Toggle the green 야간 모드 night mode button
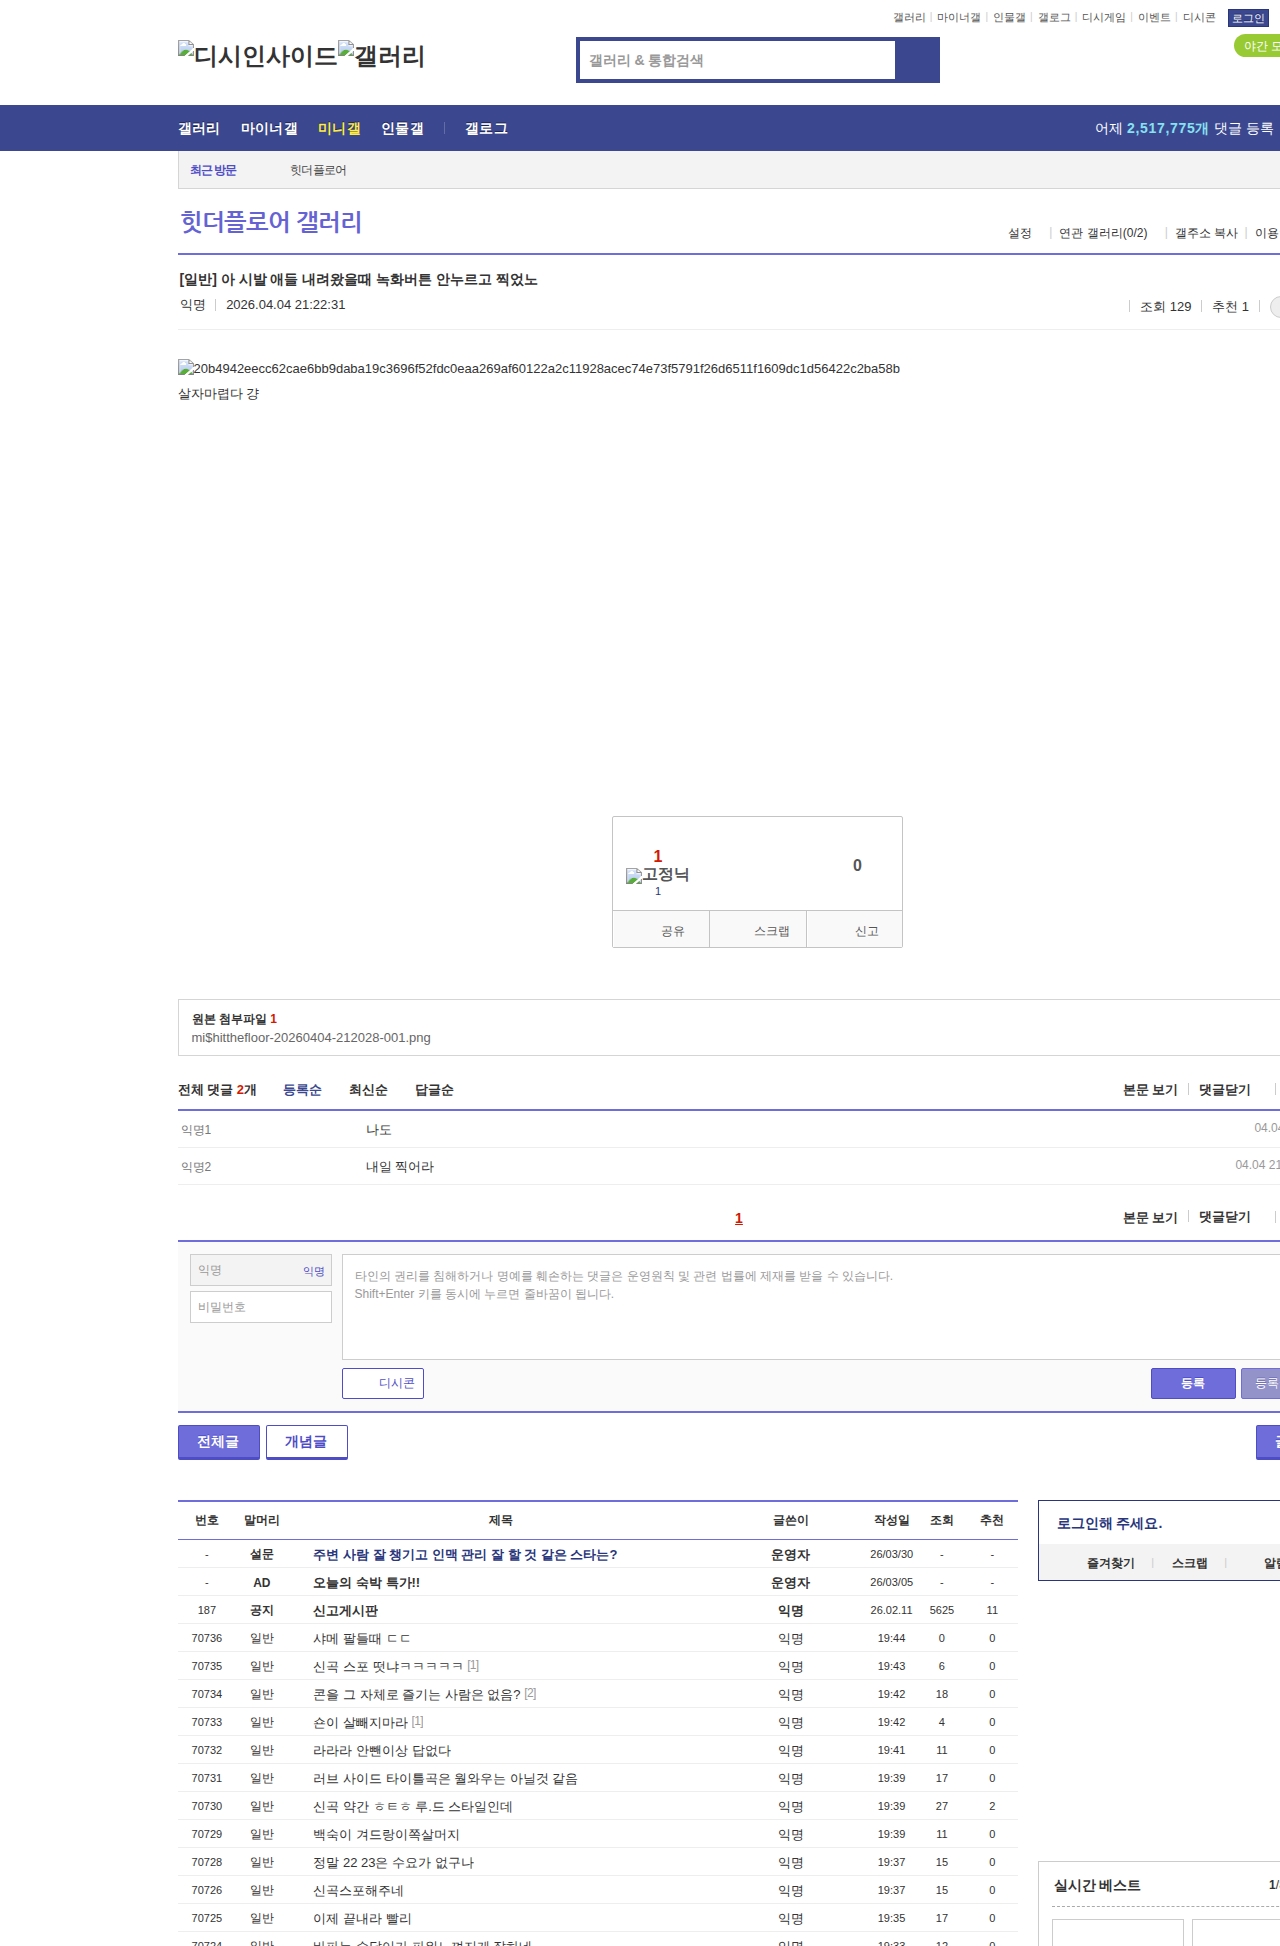This screenshot has height=1946, width=1280. (x=1257, y=46)
